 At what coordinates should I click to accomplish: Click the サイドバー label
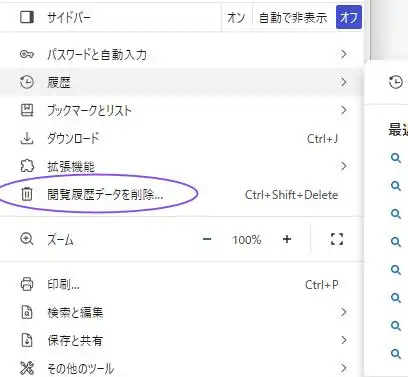click(x=69, y=17)
